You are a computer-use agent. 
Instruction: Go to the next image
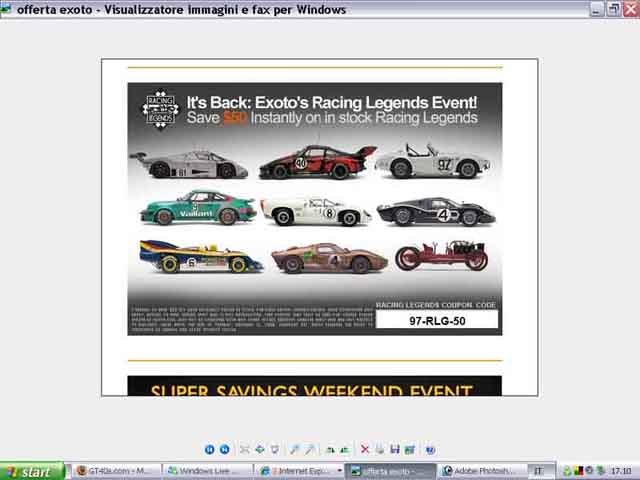coord(224,449)
